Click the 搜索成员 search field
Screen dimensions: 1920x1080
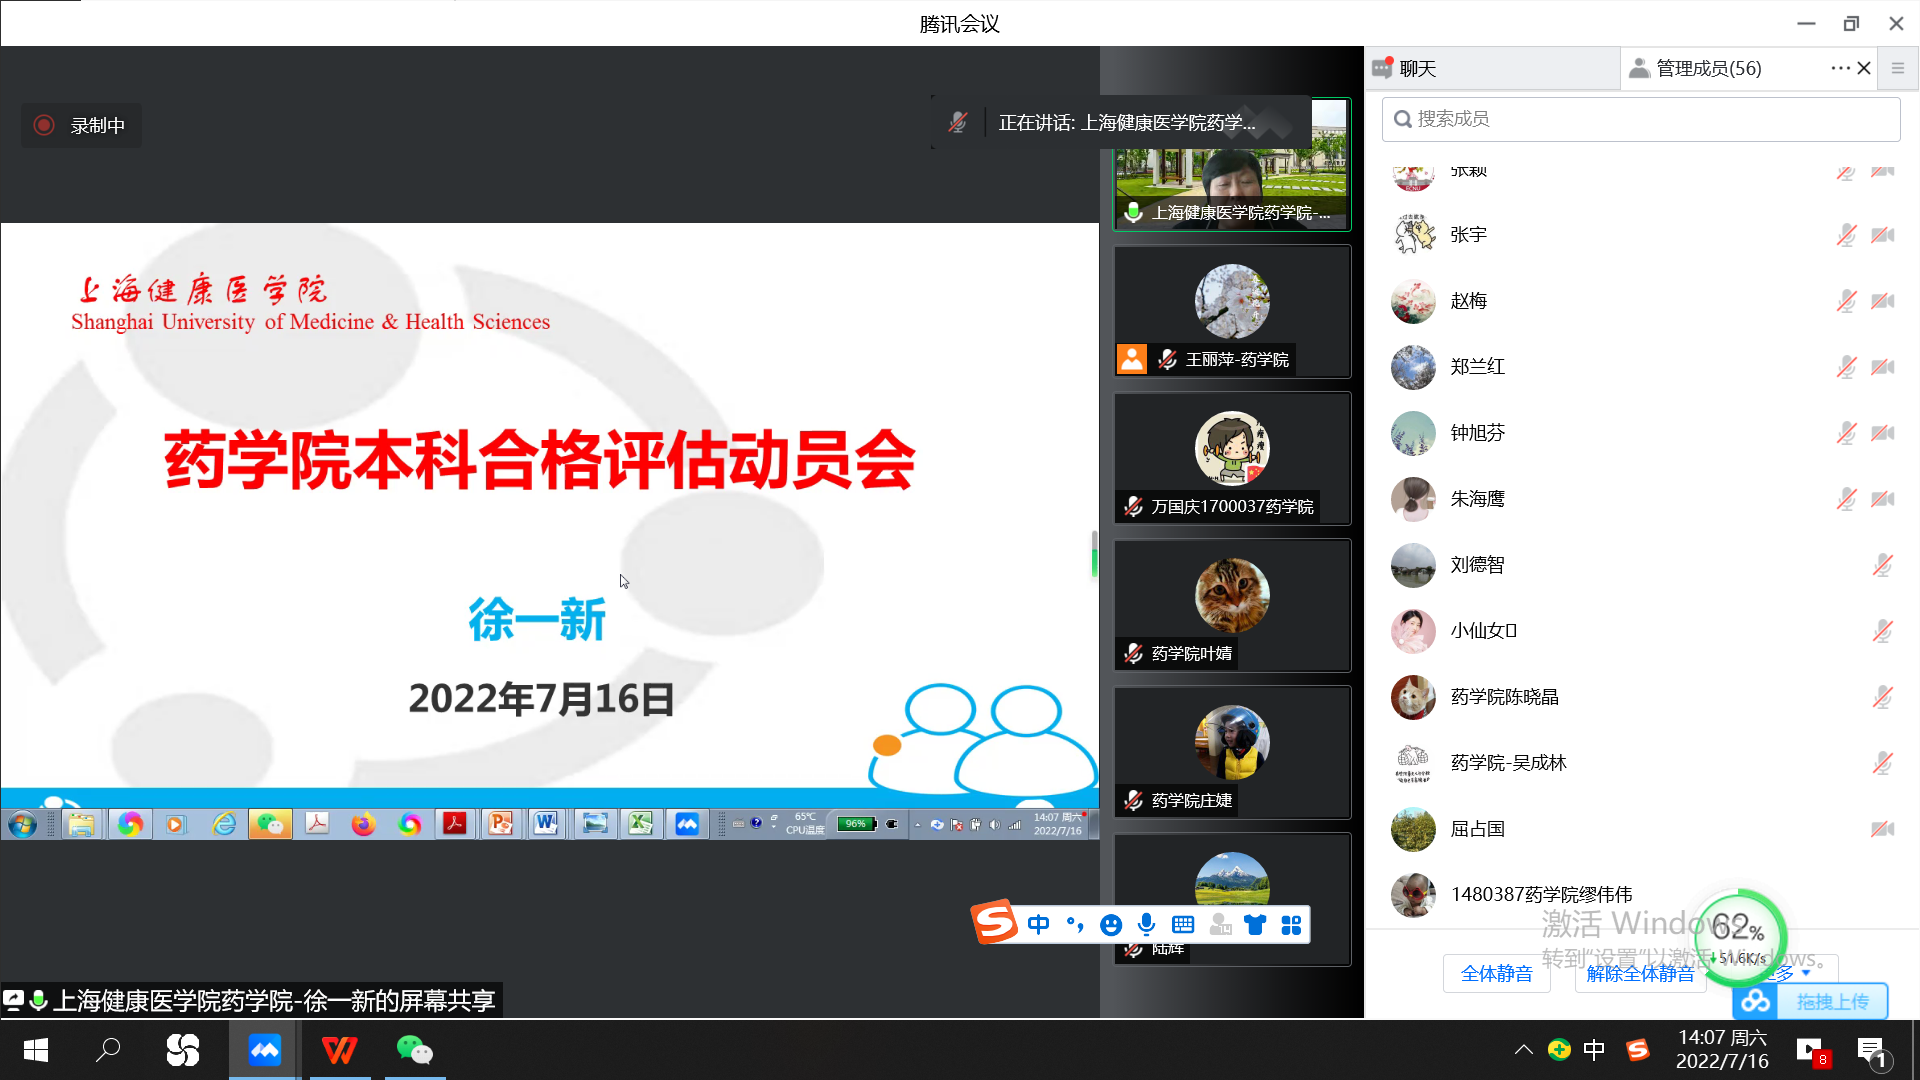(1640, 119)
